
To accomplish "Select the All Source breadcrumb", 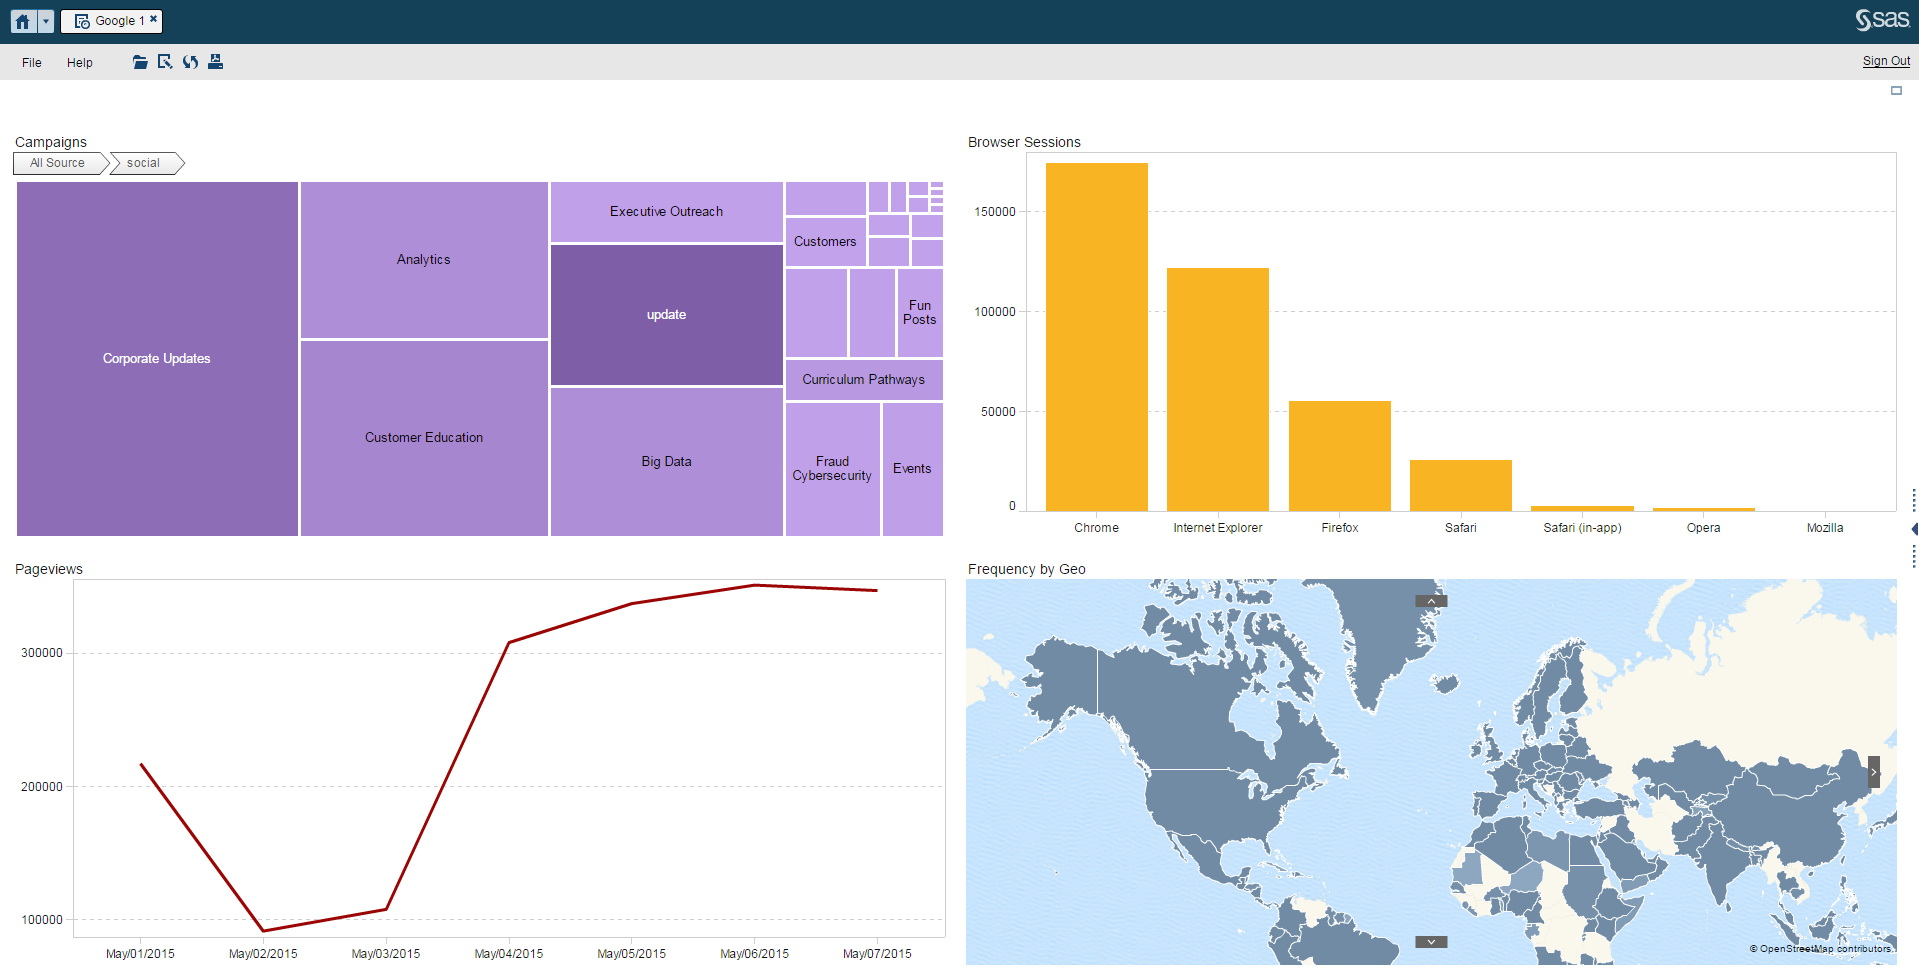I will [x=58, y=163].
